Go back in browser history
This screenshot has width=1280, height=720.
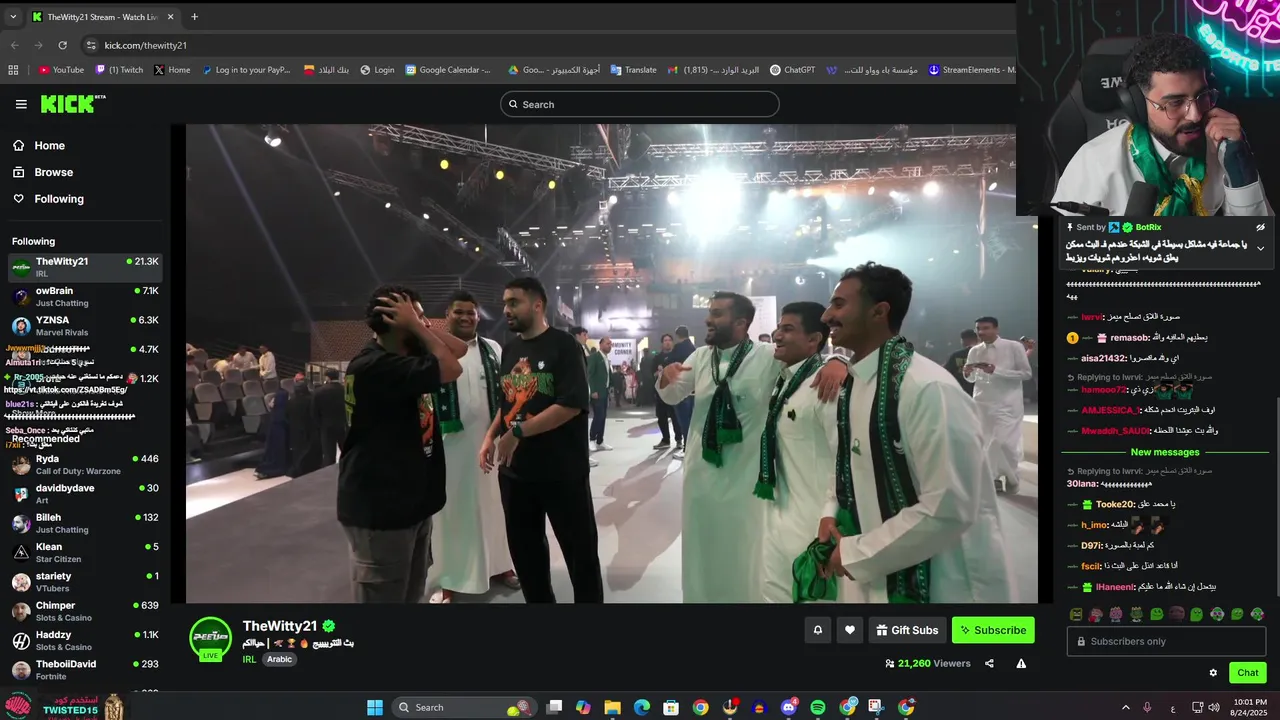tap(14, 45)
